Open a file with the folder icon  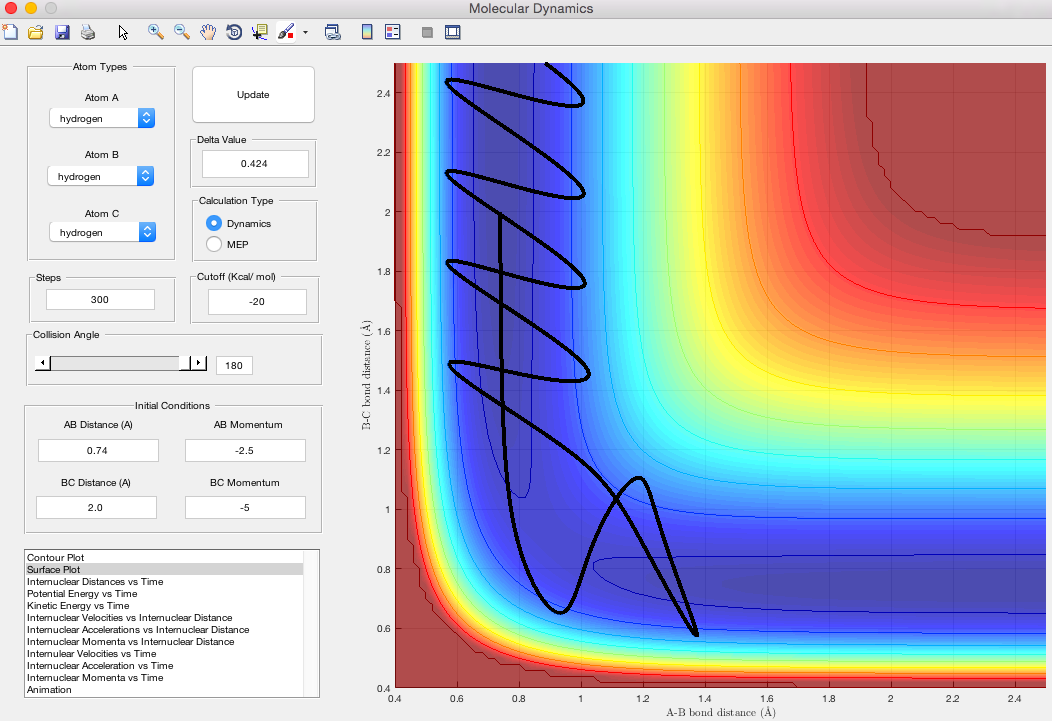pos(36,32)
